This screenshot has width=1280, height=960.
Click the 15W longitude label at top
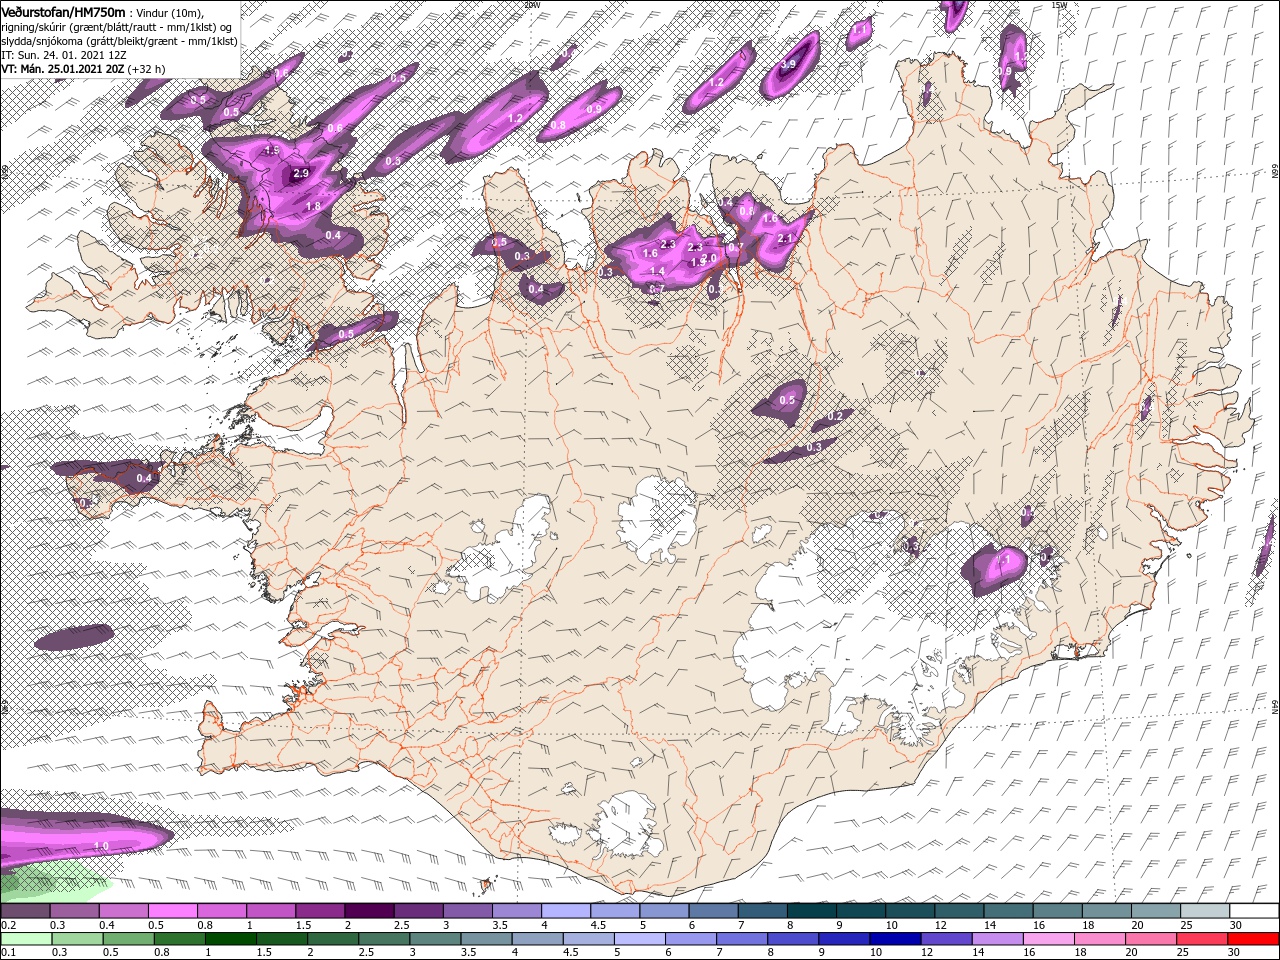point(1060,5)
